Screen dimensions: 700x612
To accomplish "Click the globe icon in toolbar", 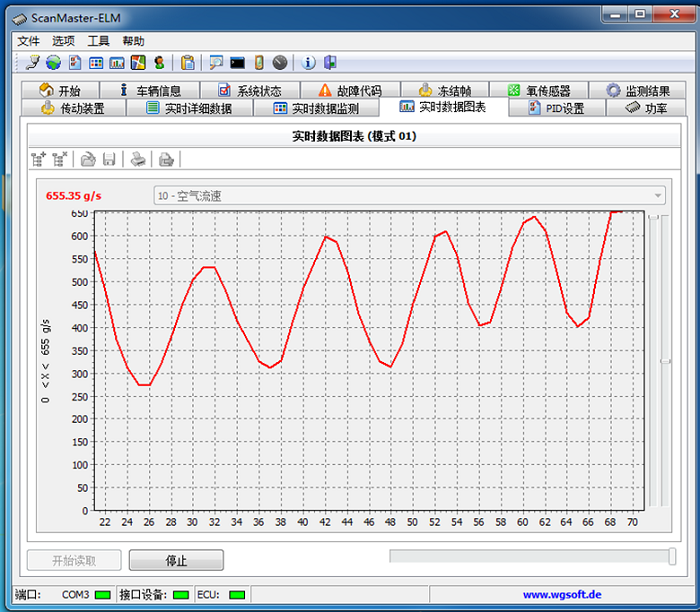I will point(52,63).
